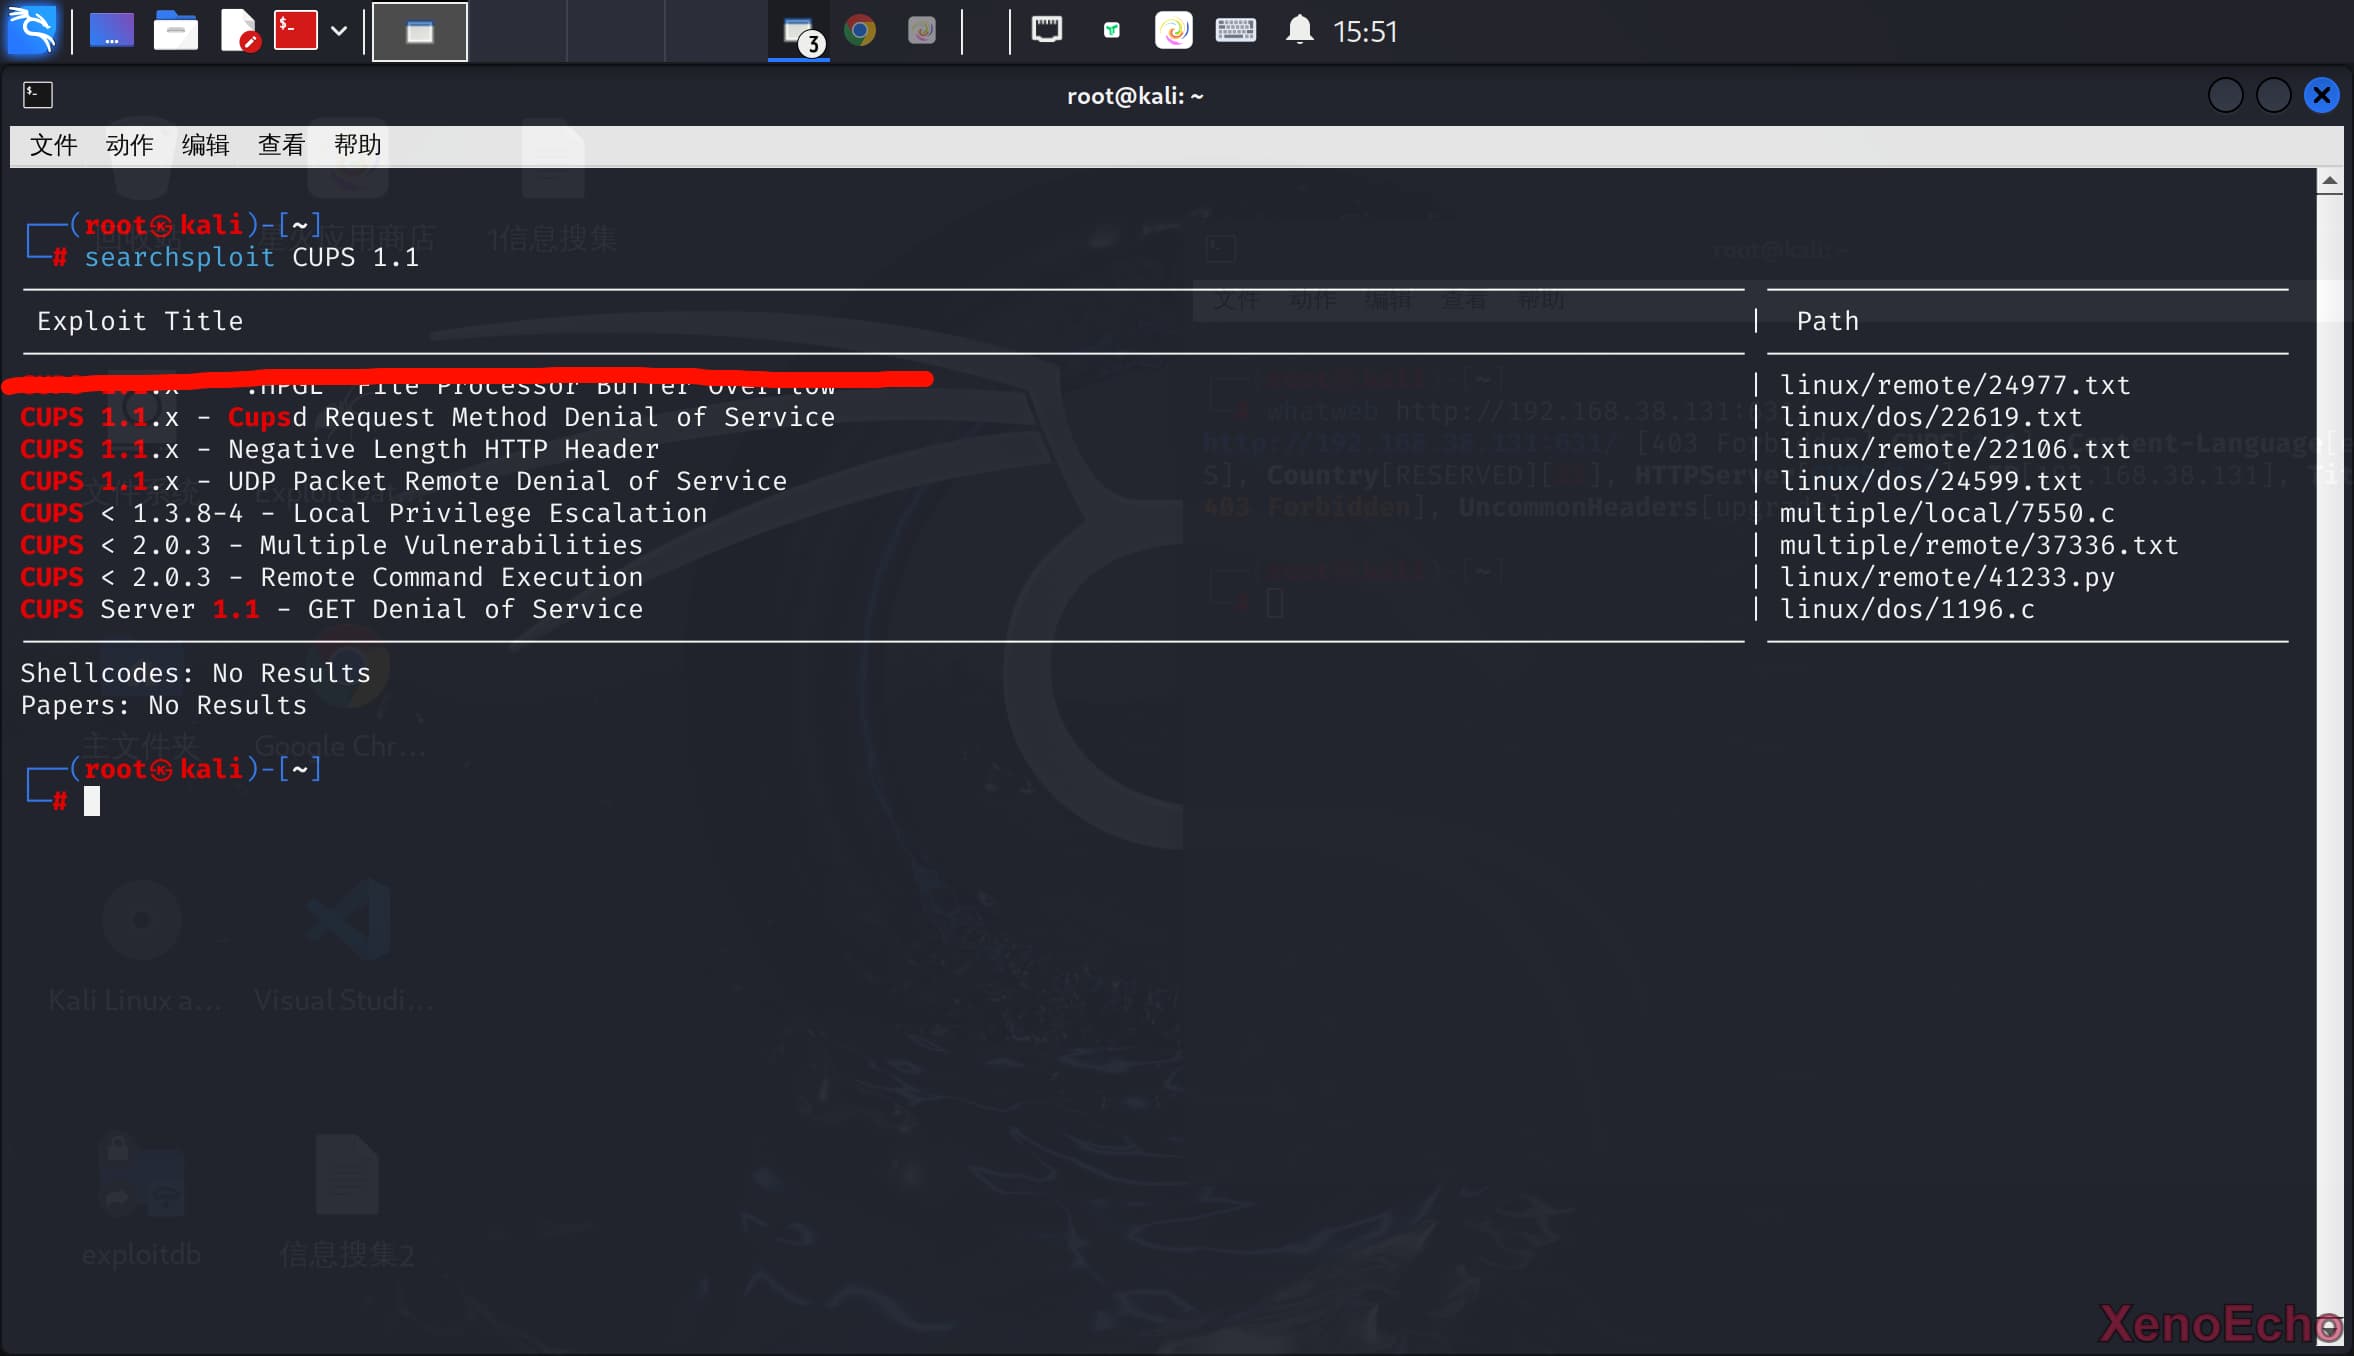Image resolution: width=2354 pixels, height=1356 pixels.
Task: Click the scrollbar up arrow
Action: pyautogui.click(x=2329, y=181)
